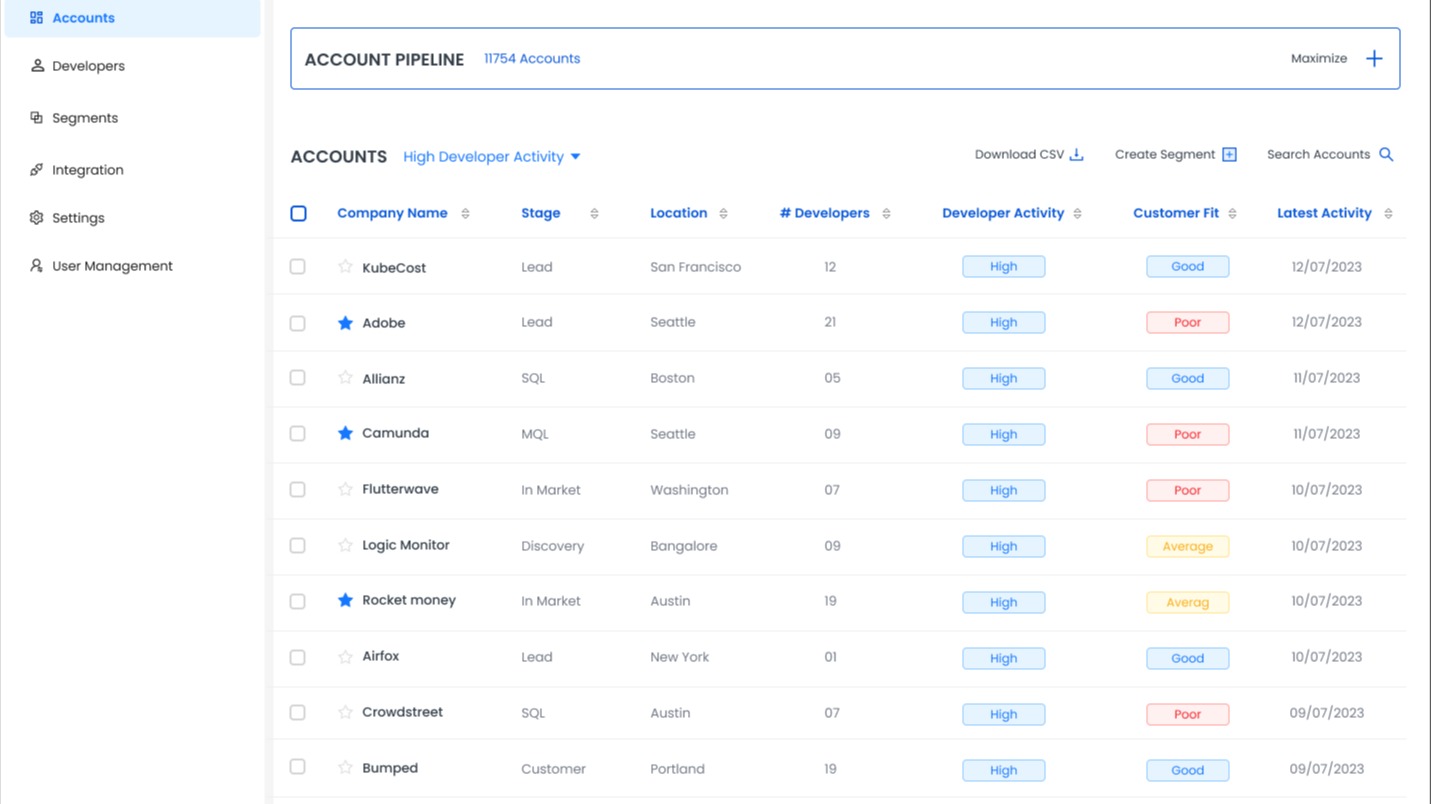
Task: Open the Accounts section icon in sidebar
Action: point(36,17)
